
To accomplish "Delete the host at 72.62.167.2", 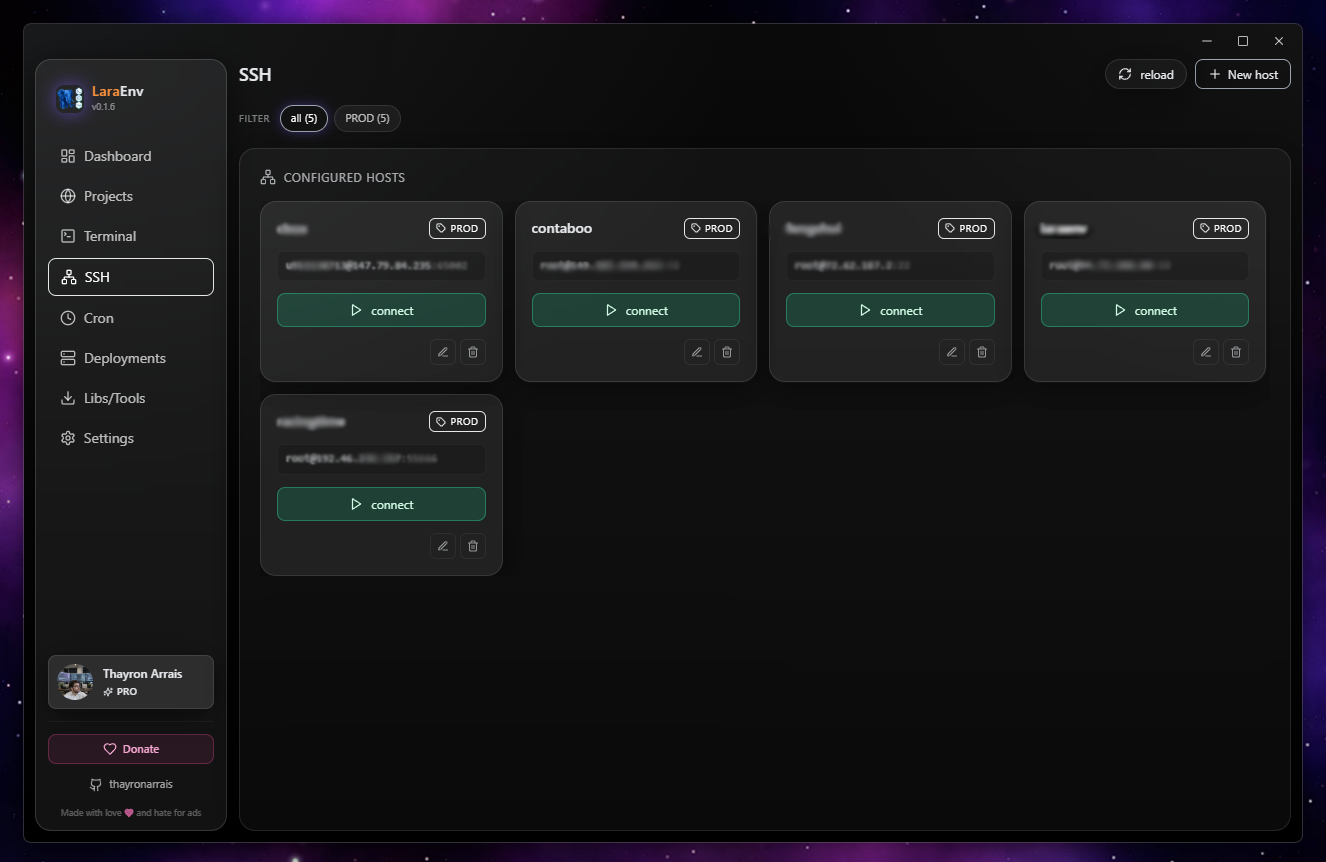I will tap(982, 352).
